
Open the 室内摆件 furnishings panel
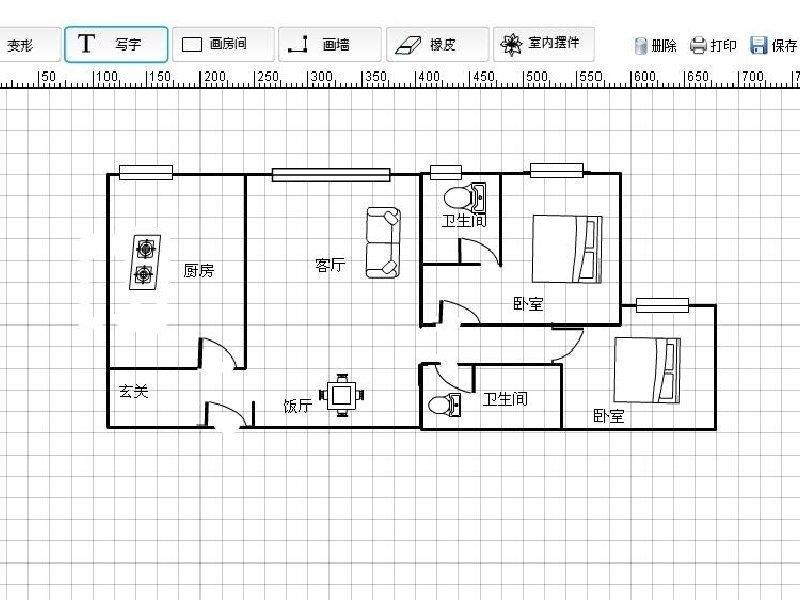(x=543, y=44)
